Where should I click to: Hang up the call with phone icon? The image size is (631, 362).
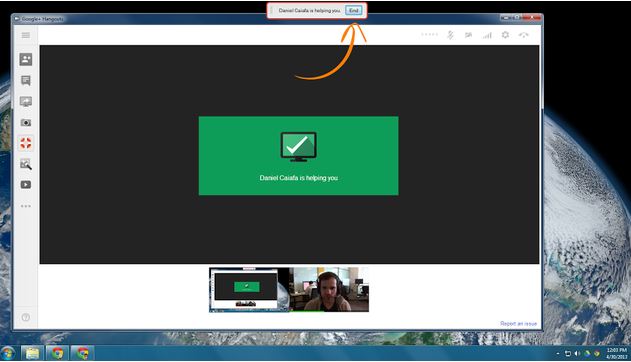(523, 35)
